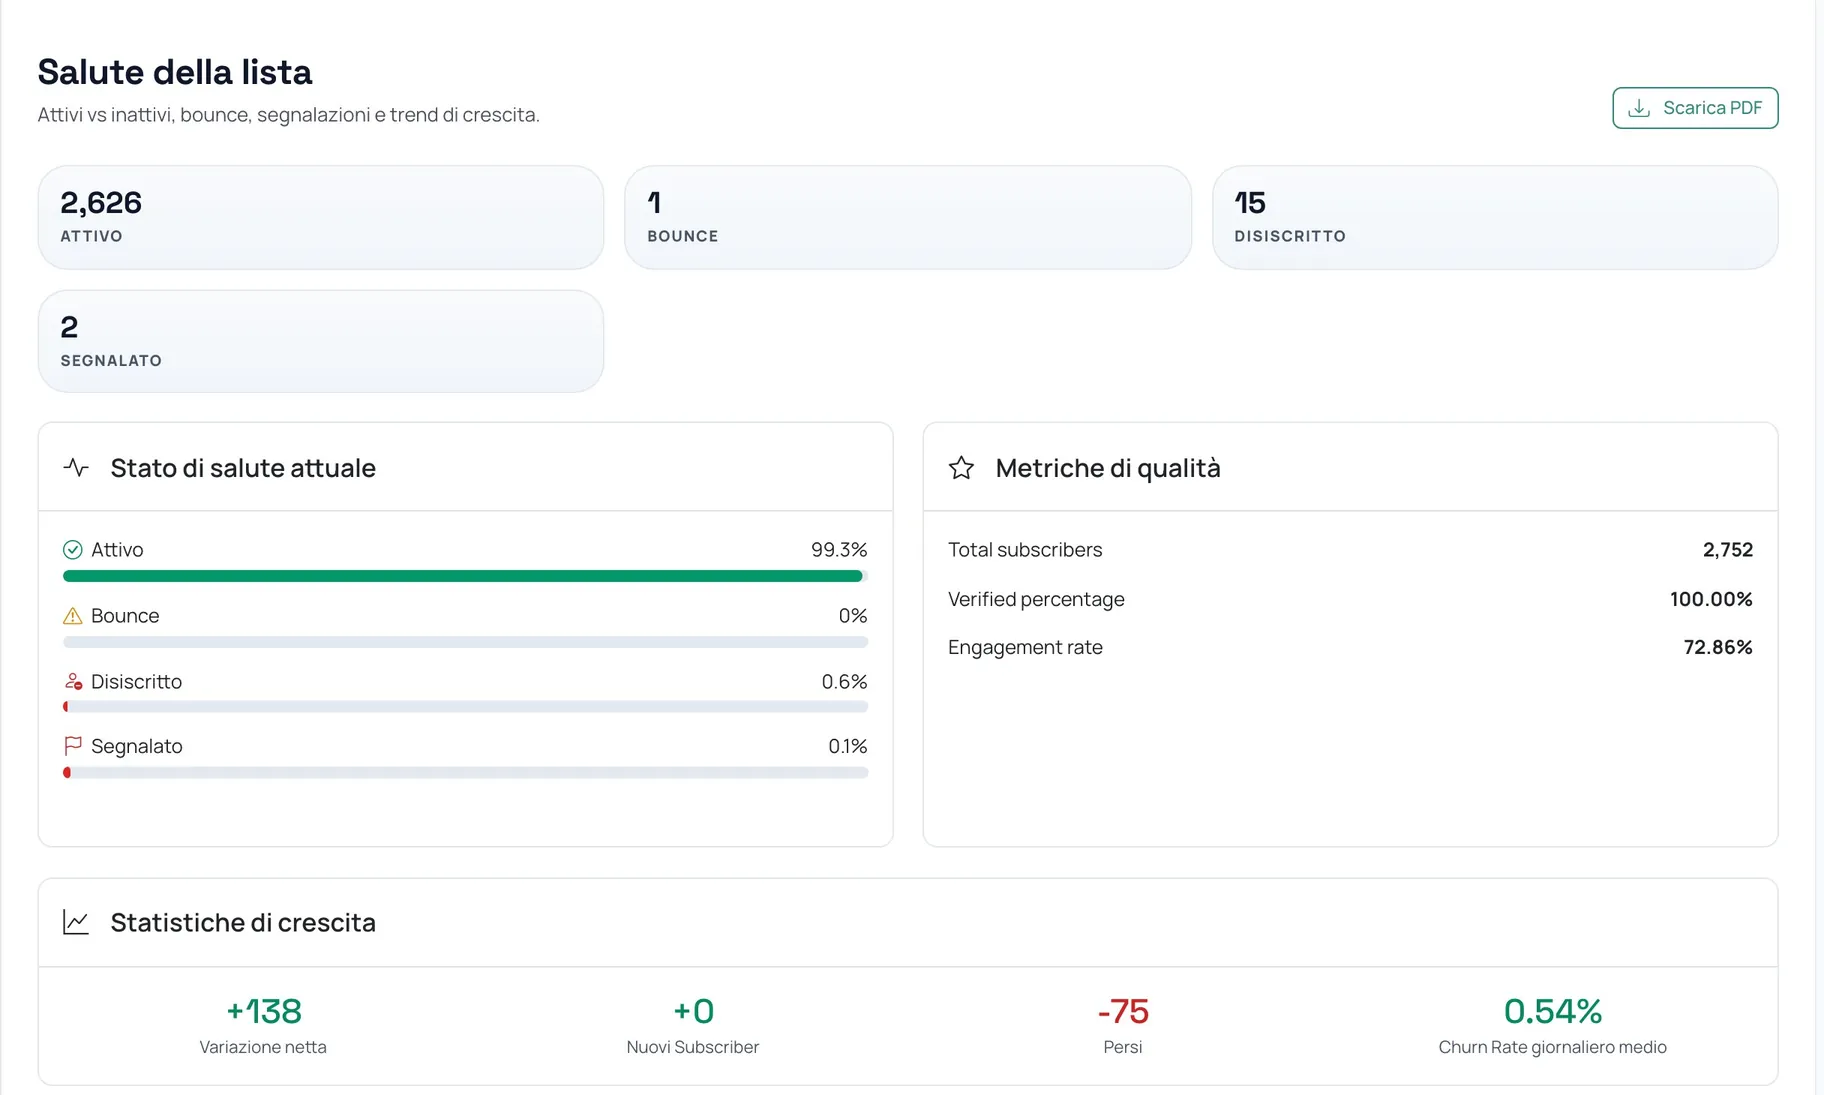Select the 15 Disiscritto stat card
The height and width of the screenshot is (1095, 1824).
pos(1495,217)
